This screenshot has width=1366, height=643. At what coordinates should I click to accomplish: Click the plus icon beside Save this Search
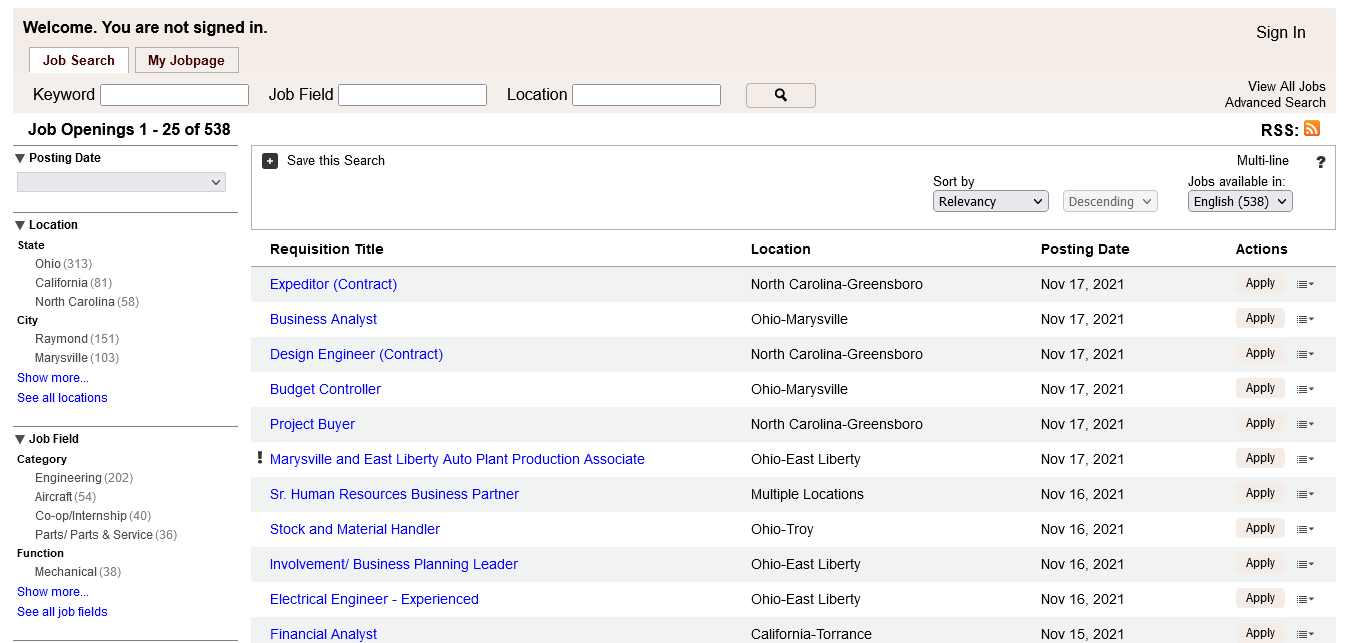[270, 161]
